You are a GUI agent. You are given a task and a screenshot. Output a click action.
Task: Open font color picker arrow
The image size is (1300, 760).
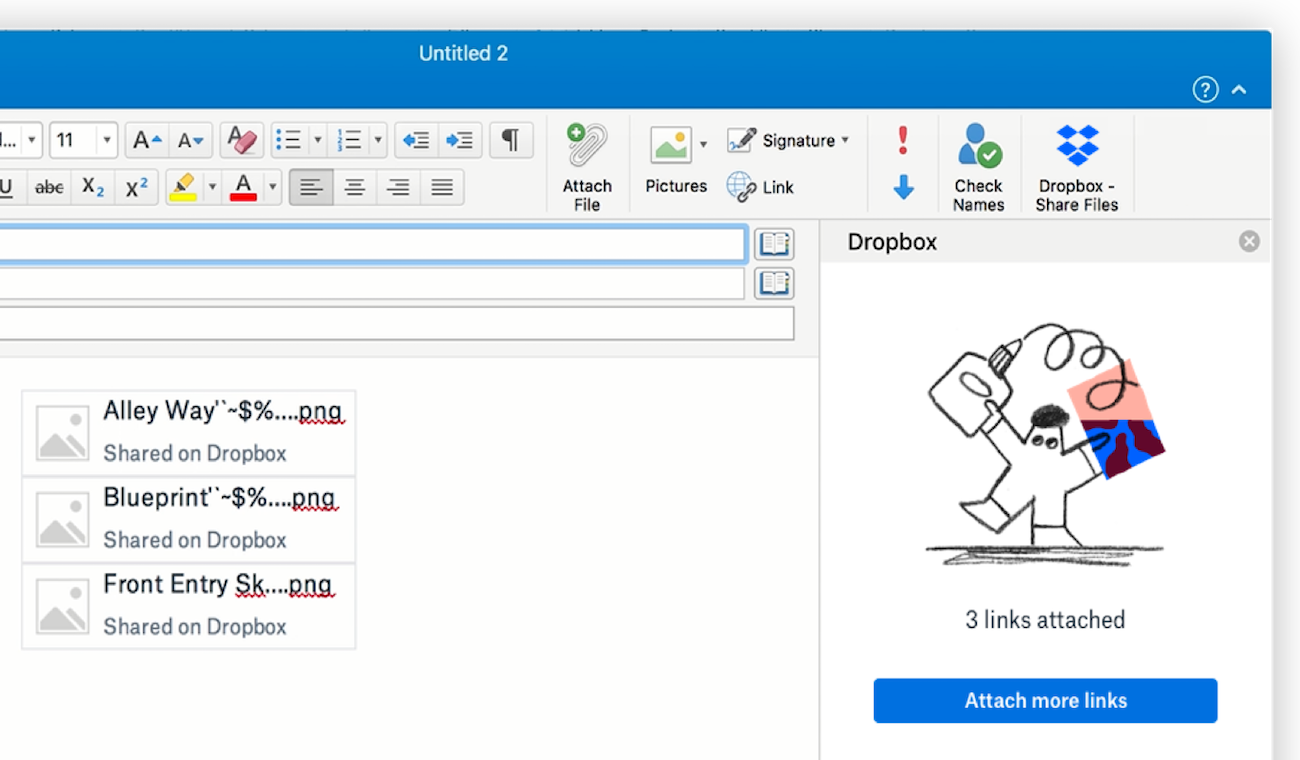click(x=272, y=187)
